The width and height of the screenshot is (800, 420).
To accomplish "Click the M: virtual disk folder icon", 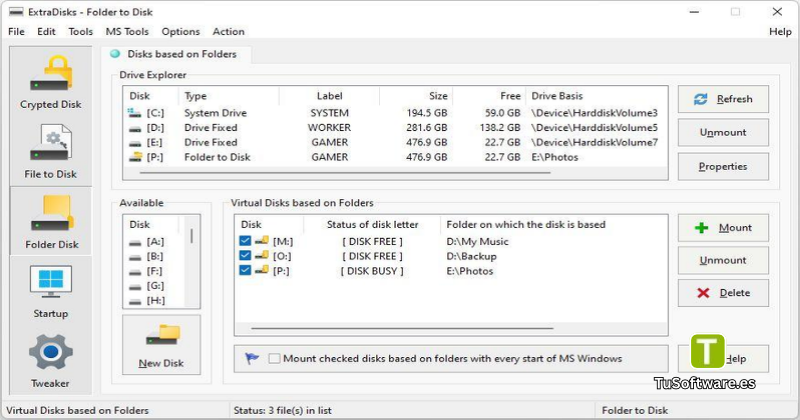I will click(262, 241).
